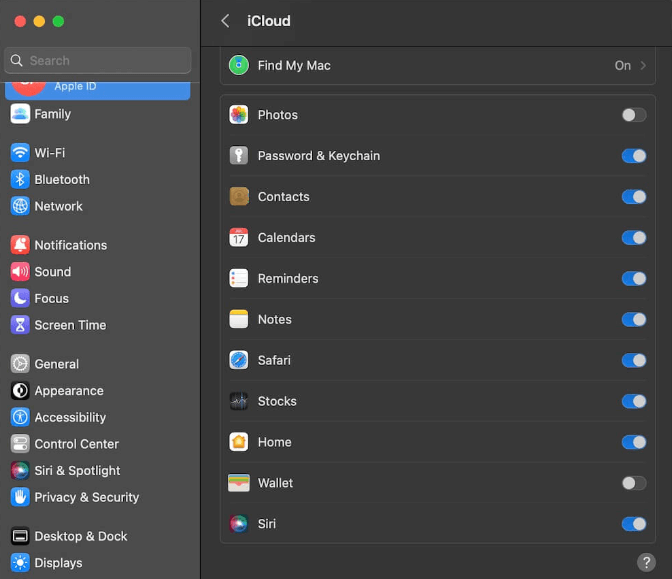Enable the Photos iCloud toggle
Viewport: 672px width, 579px height.
click(x=633, y=115)
